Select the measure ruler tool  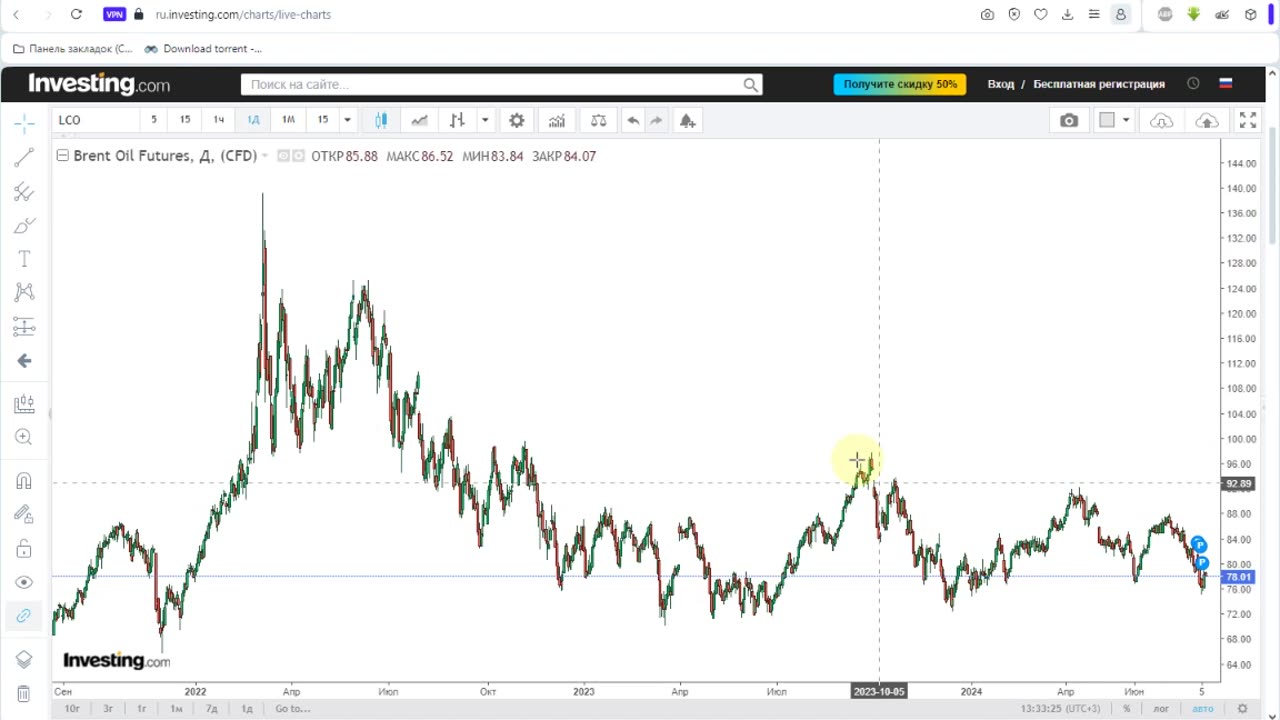tap(24, 404)
